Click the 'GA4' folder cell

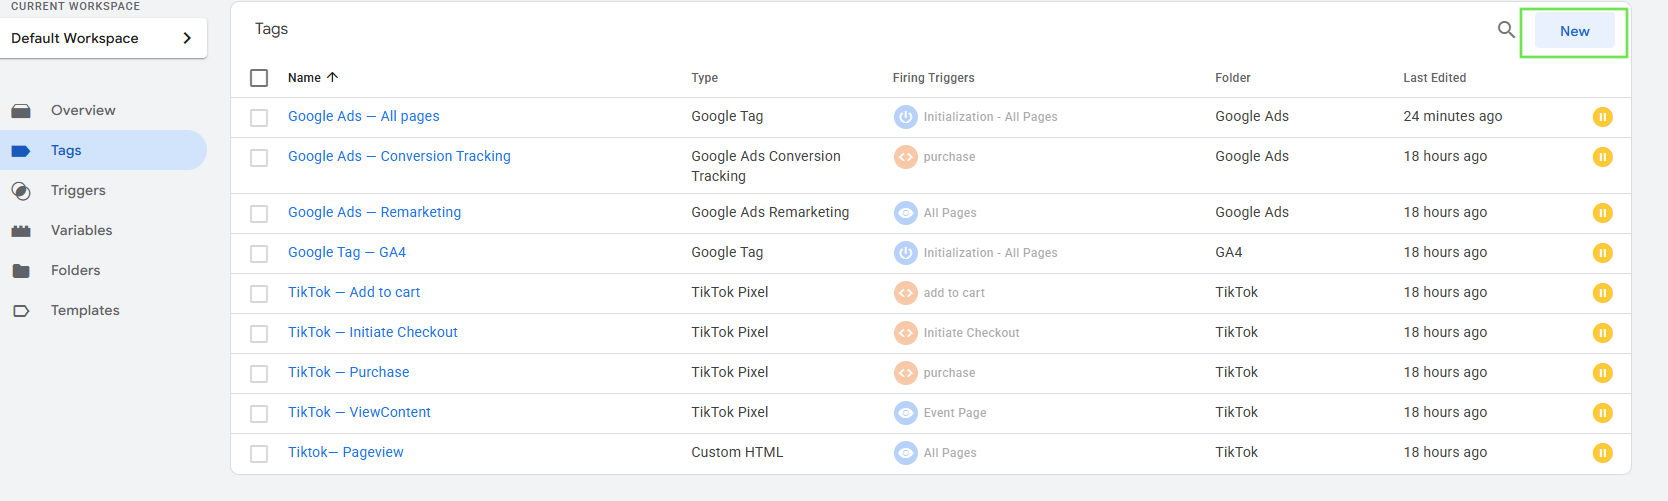coord(1229,252)
